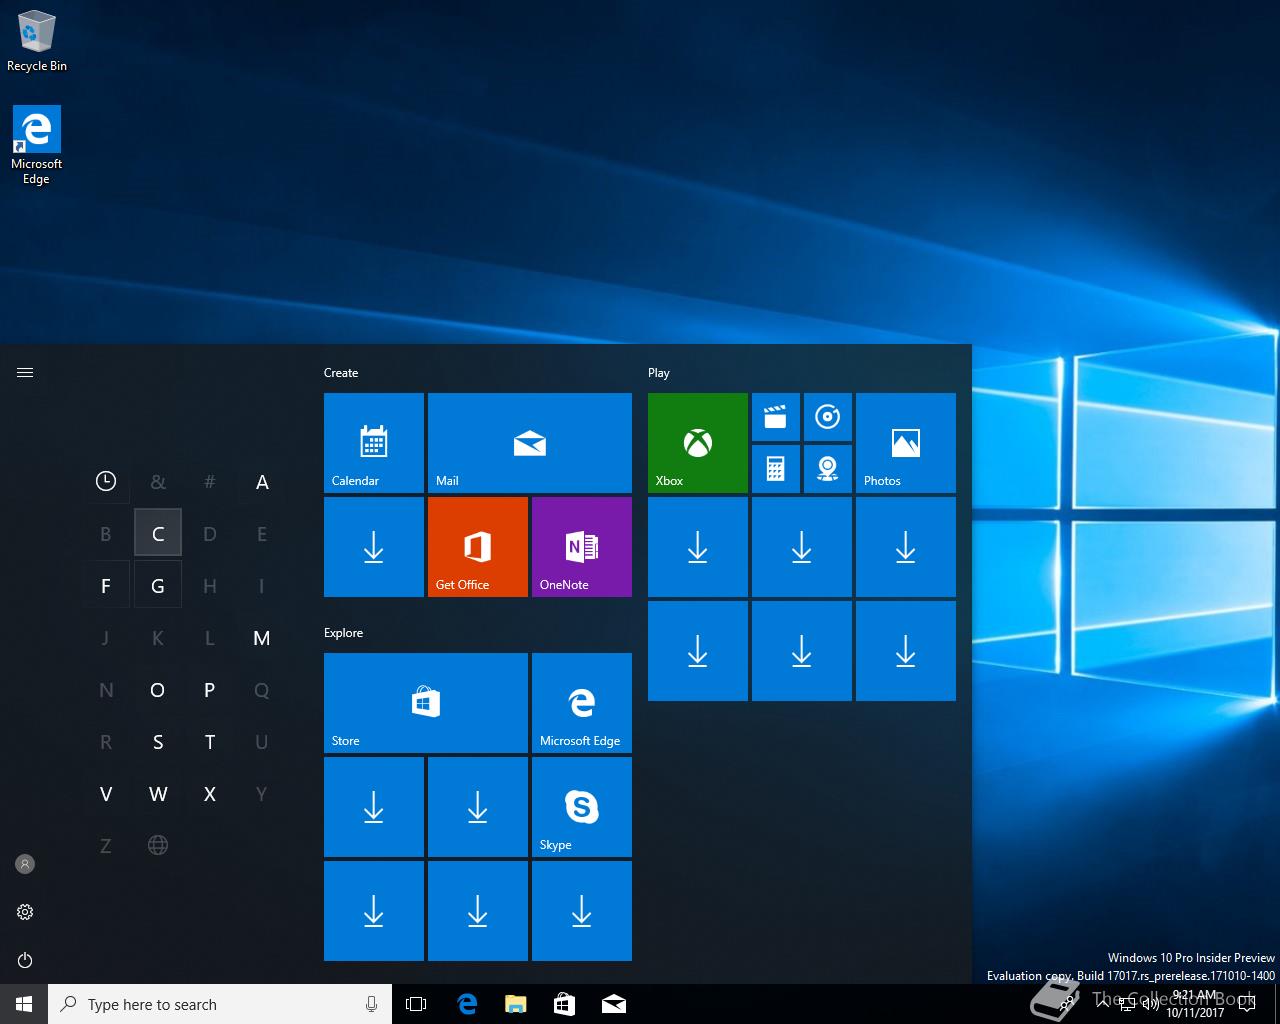
Task: Open the Photos tile
Action: coord(906,442)
